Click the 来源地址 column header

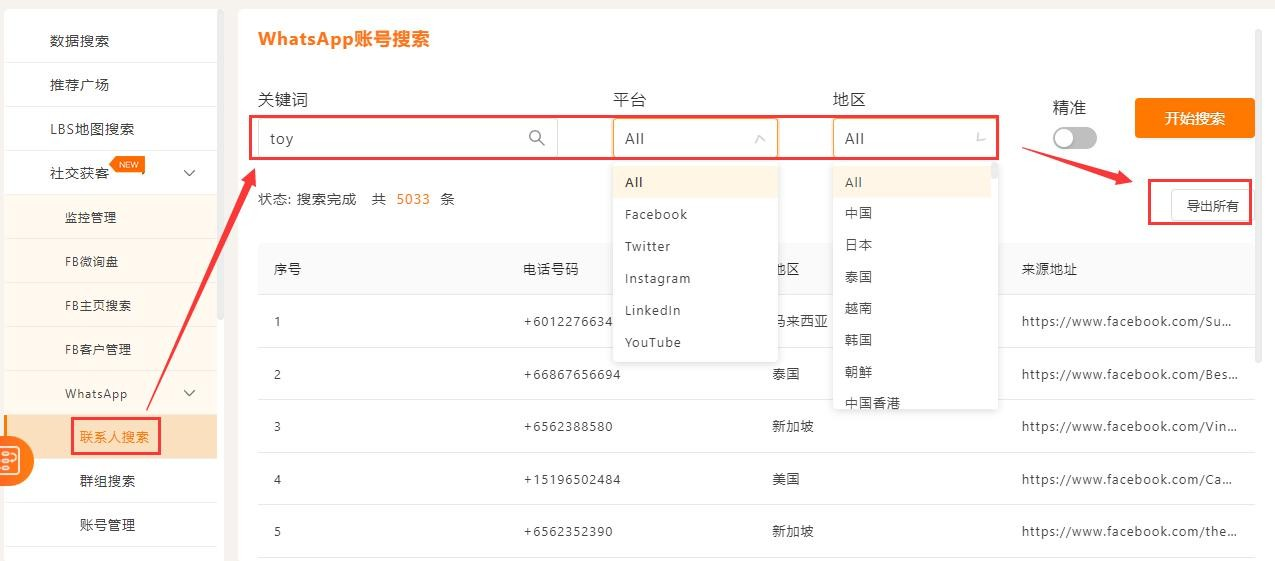[x=1049, y=269]
